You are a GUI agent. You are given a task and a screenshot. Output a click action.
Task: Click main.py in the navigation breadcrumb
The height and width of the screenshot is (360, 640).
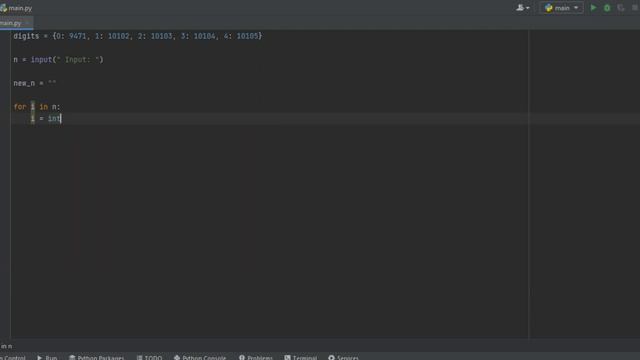[x=16, y=8]
